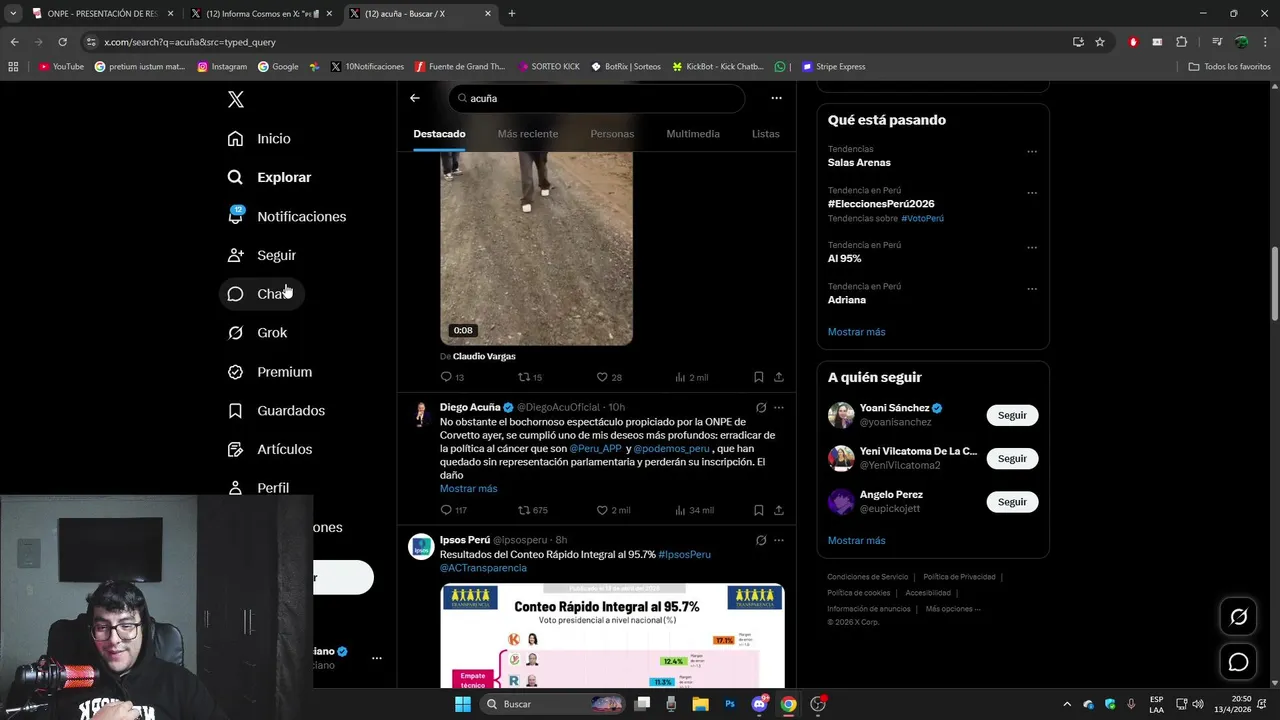This screenshot has width=1280, height=720.
Task: Open Guardados bookmarks
Action: pos(276,411)
